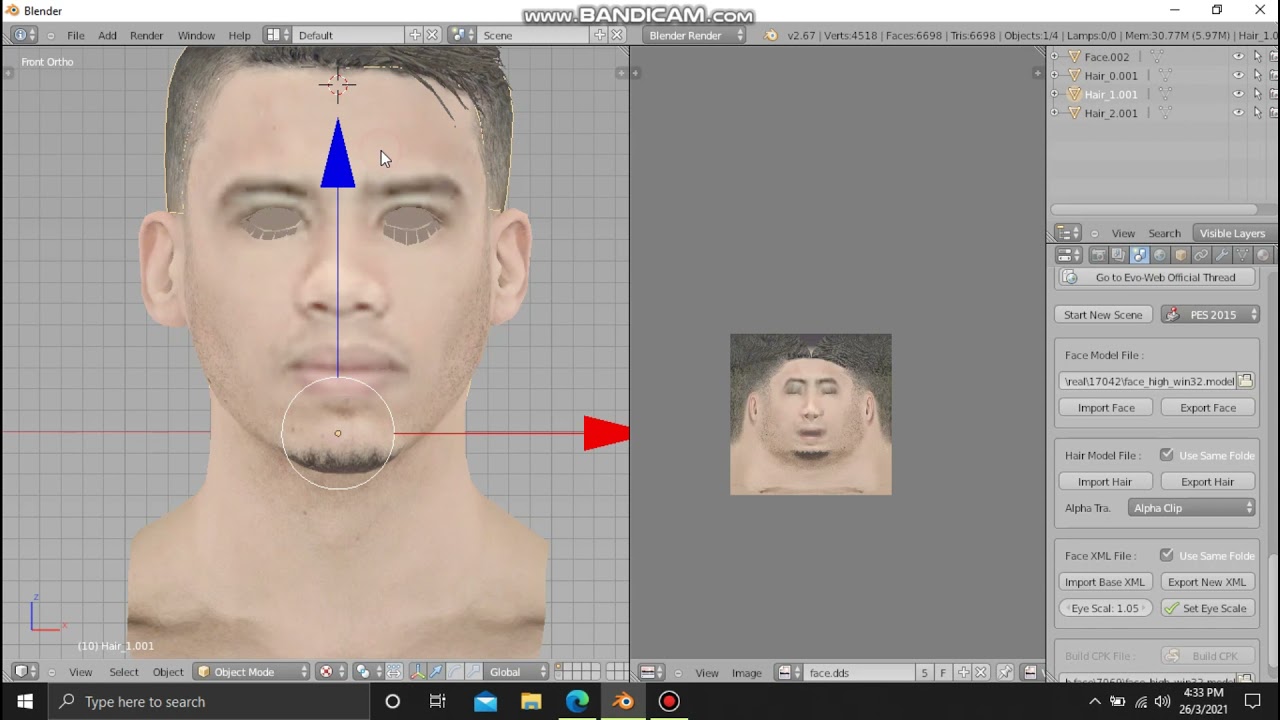Open the Modifiers wrench icon

click(x=1222, y=255)
